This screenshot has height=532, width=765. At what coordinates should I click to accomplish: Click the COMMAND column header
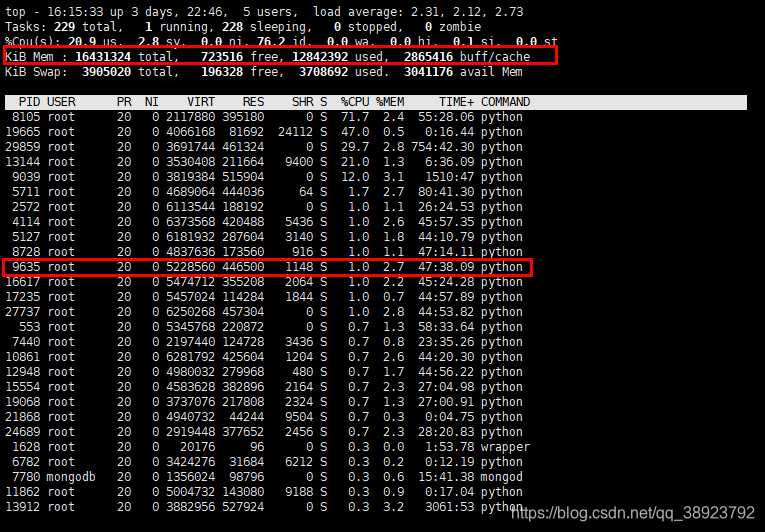click(505, 102)
